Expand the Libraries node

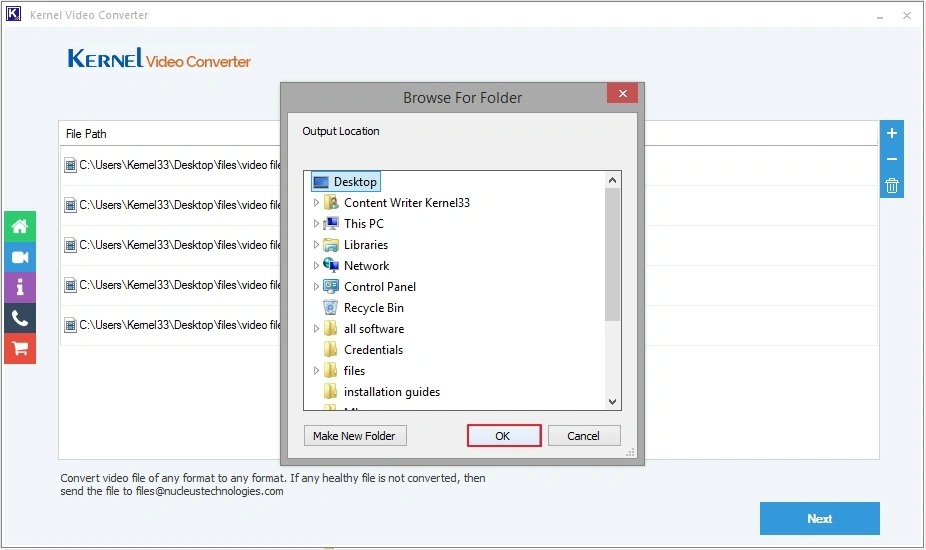(316, 245)
